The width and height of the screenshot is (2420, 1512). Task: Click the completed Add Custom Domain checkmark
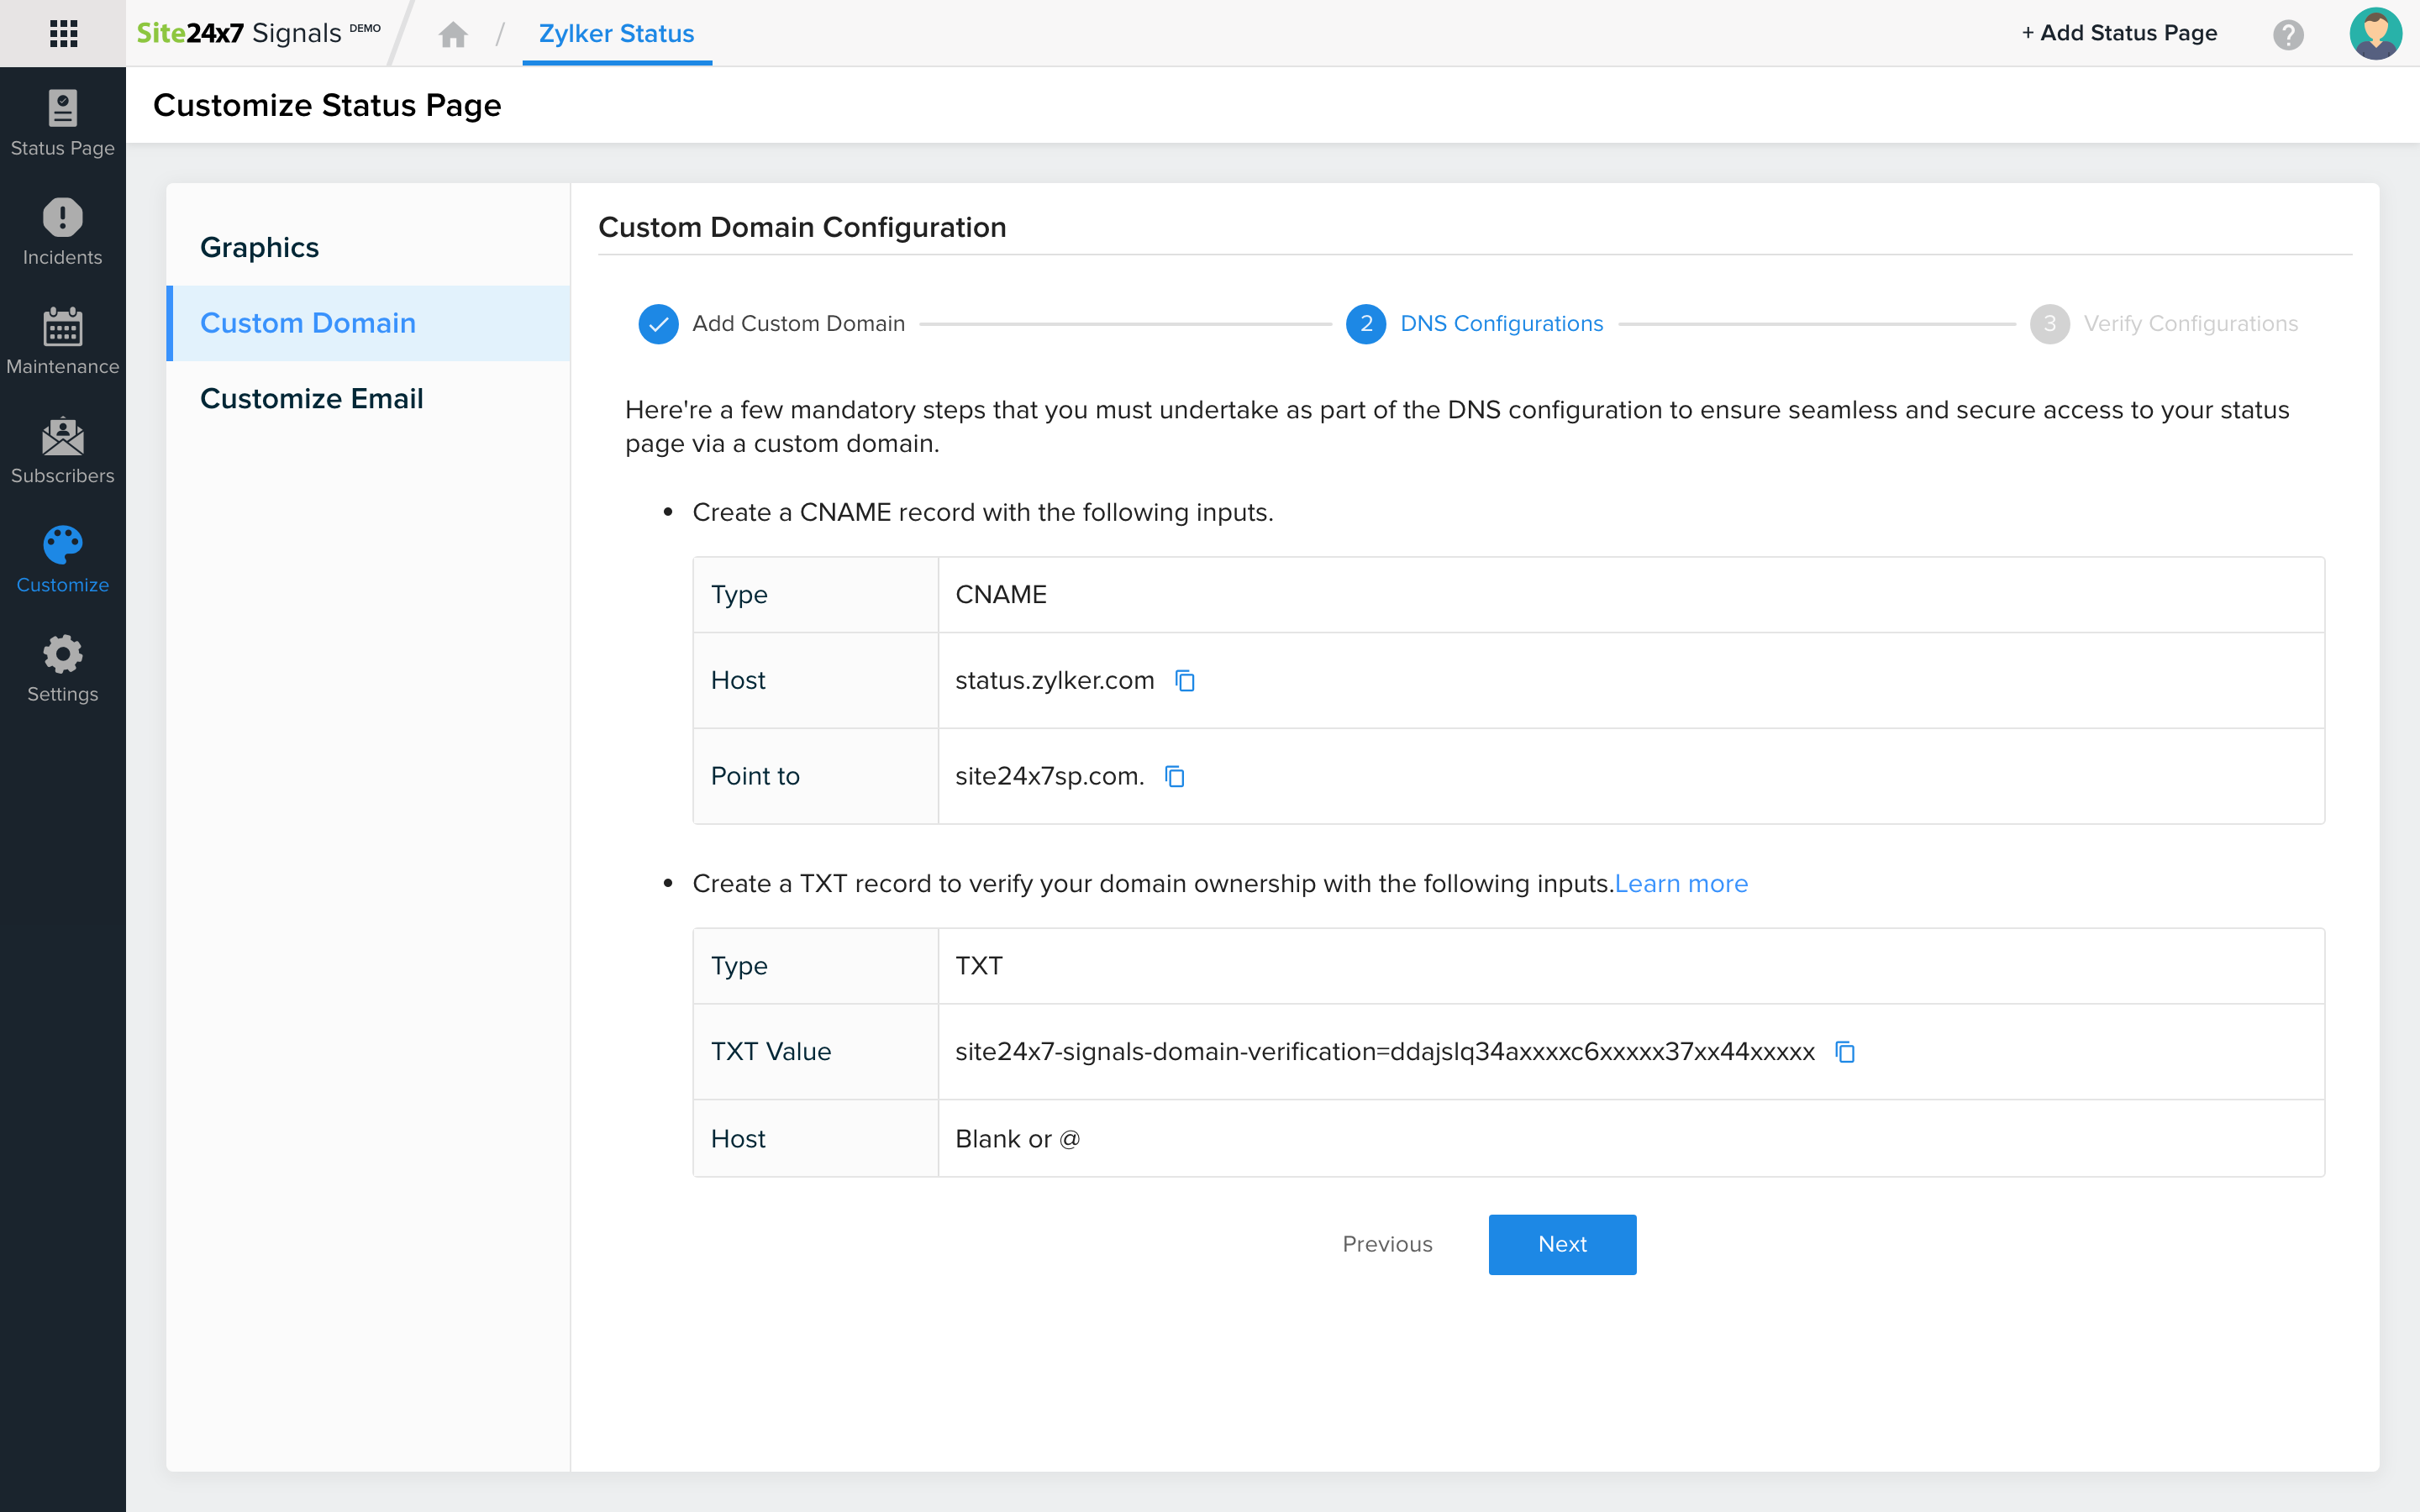point(658,324)
